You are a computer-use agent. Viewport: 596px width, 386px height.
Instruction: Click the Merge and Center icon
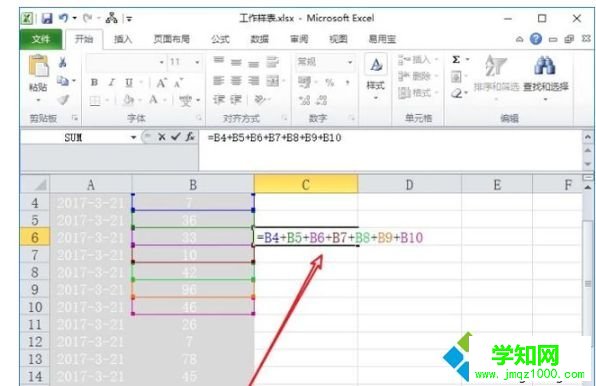click(x=273, y=81)
